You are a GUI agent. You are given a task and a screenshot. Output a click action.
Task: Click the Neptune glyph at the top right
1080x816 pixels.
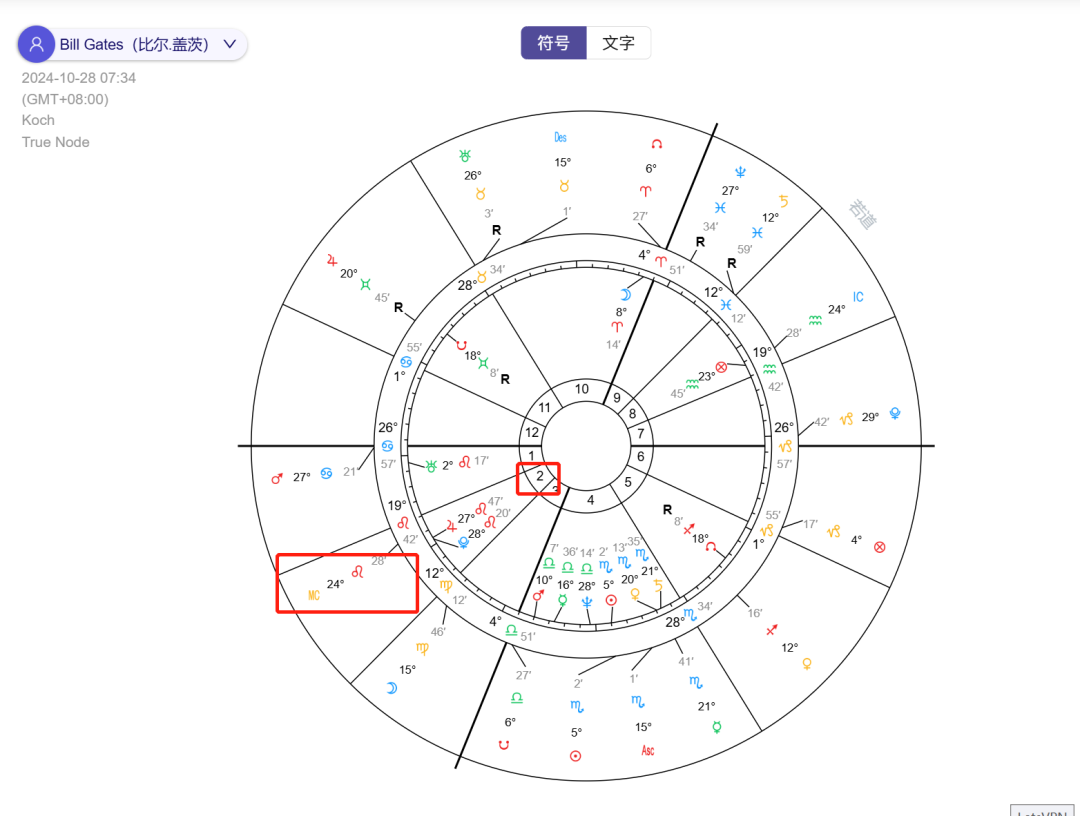(738, 172)
